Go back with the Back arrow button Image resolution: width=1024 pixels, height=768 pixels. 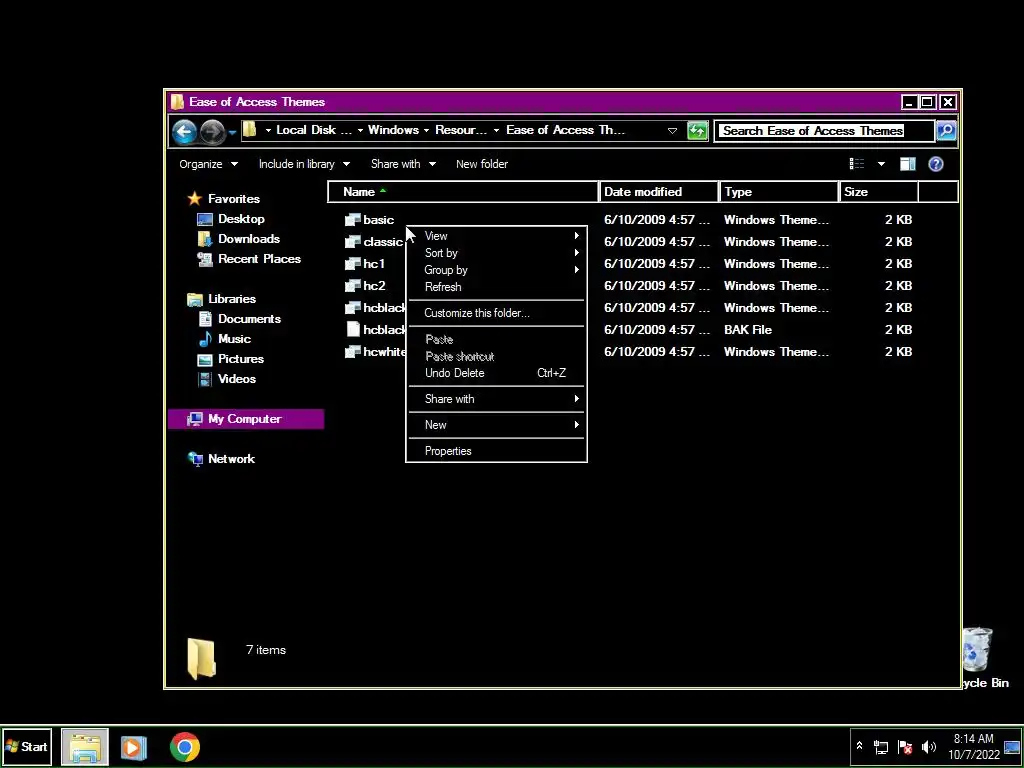185,131
